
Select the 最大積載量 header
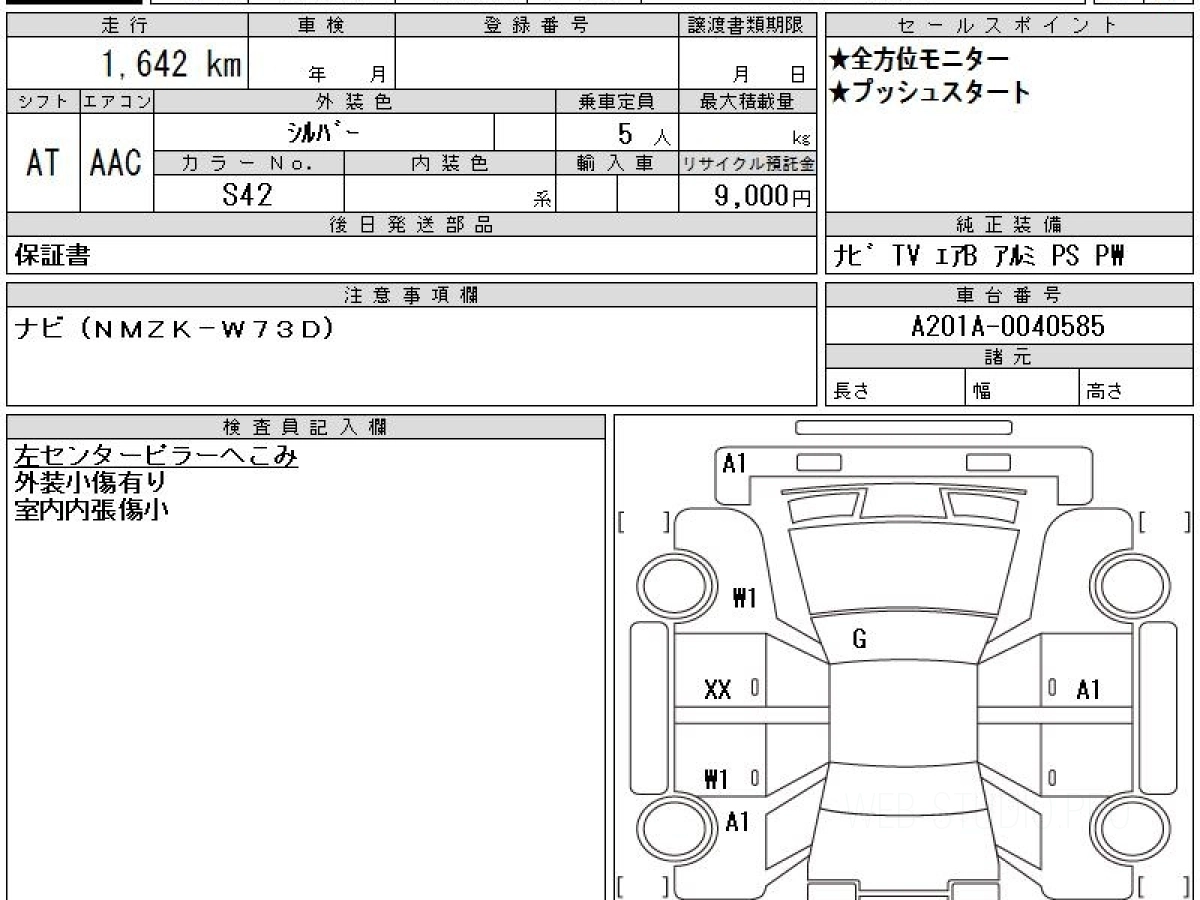[x=747, y=101]
